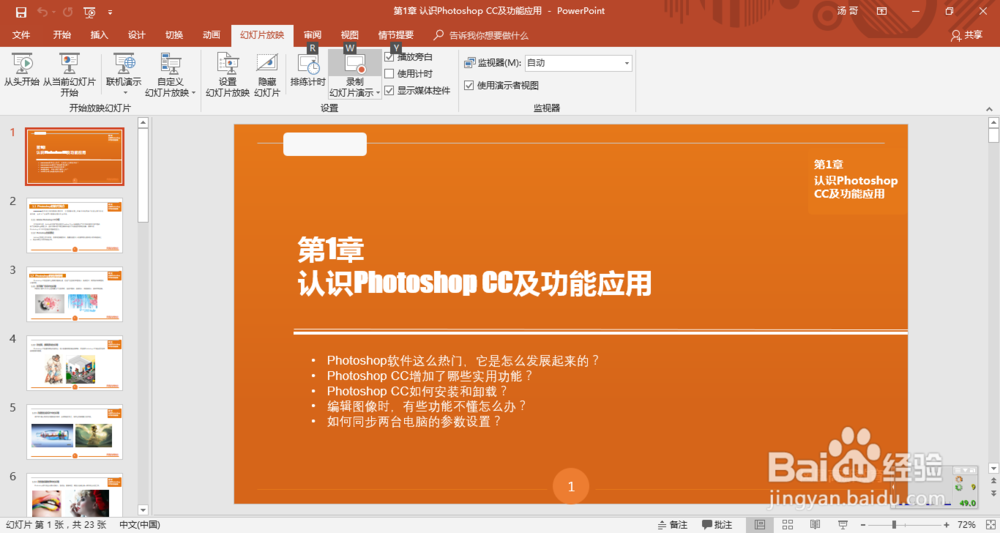
Task: Click main editor scroll up arrow
Action: click(993, 122)
